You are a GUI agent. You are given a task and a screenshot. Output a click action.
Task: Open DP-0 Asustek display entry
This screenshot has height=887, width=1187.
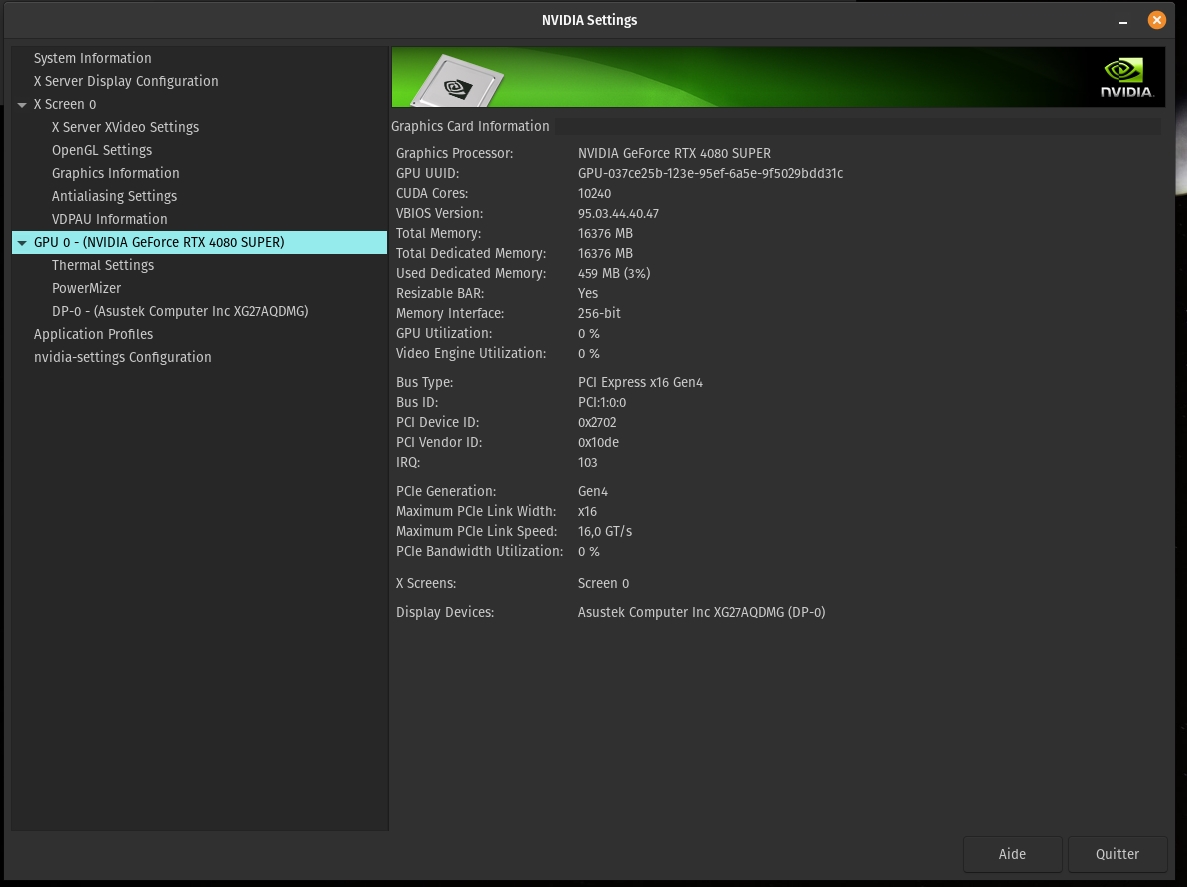(x=180, y=311)
